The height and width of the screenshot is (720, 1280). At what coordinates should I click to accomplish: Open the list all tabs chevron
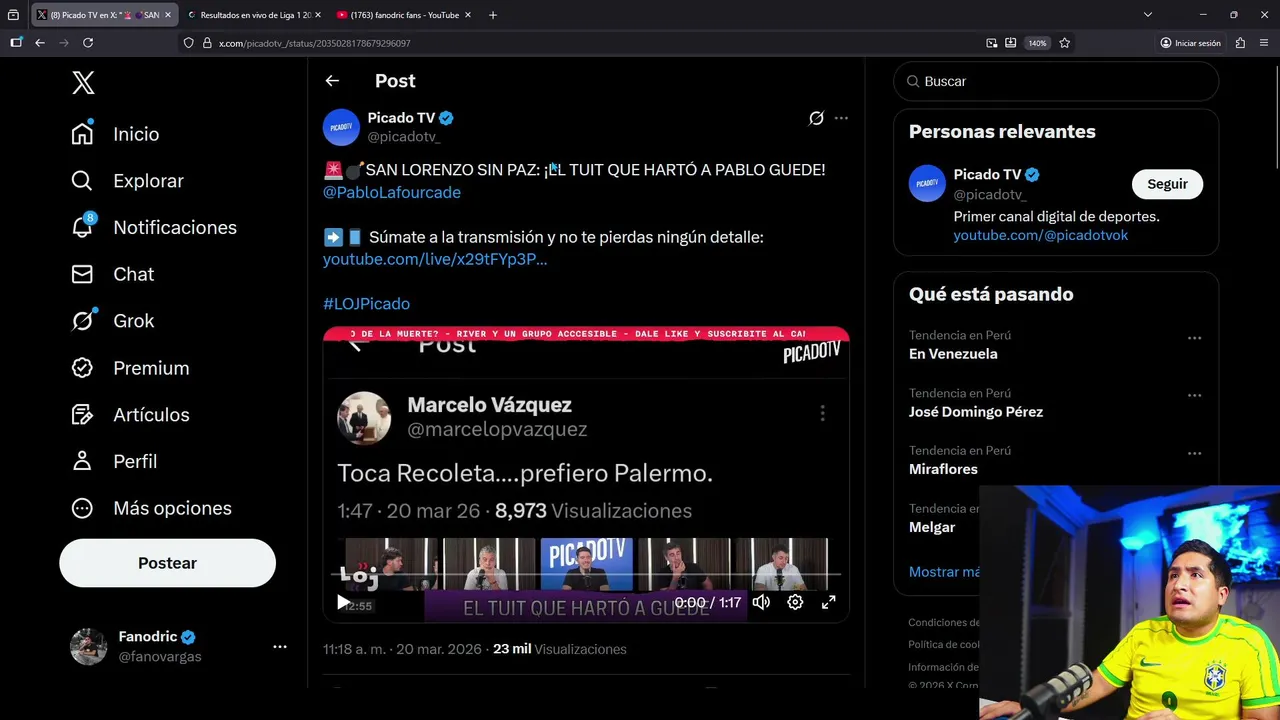pos(1148,15)
